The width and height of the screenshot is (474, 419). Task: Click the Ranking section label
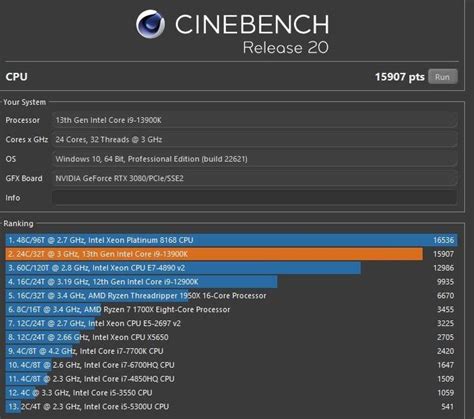point(18,223)
